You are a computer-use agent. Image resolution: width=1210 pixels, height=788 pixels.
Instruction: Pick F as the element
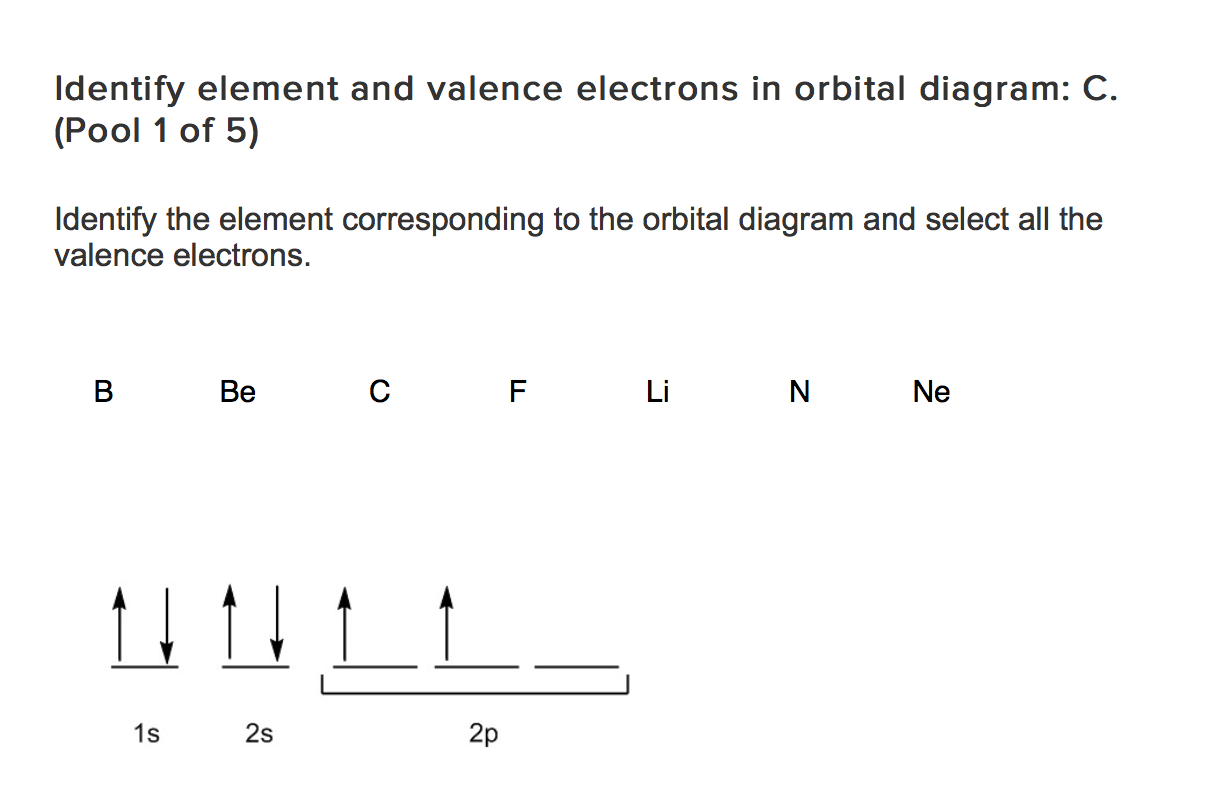[517, 392]
